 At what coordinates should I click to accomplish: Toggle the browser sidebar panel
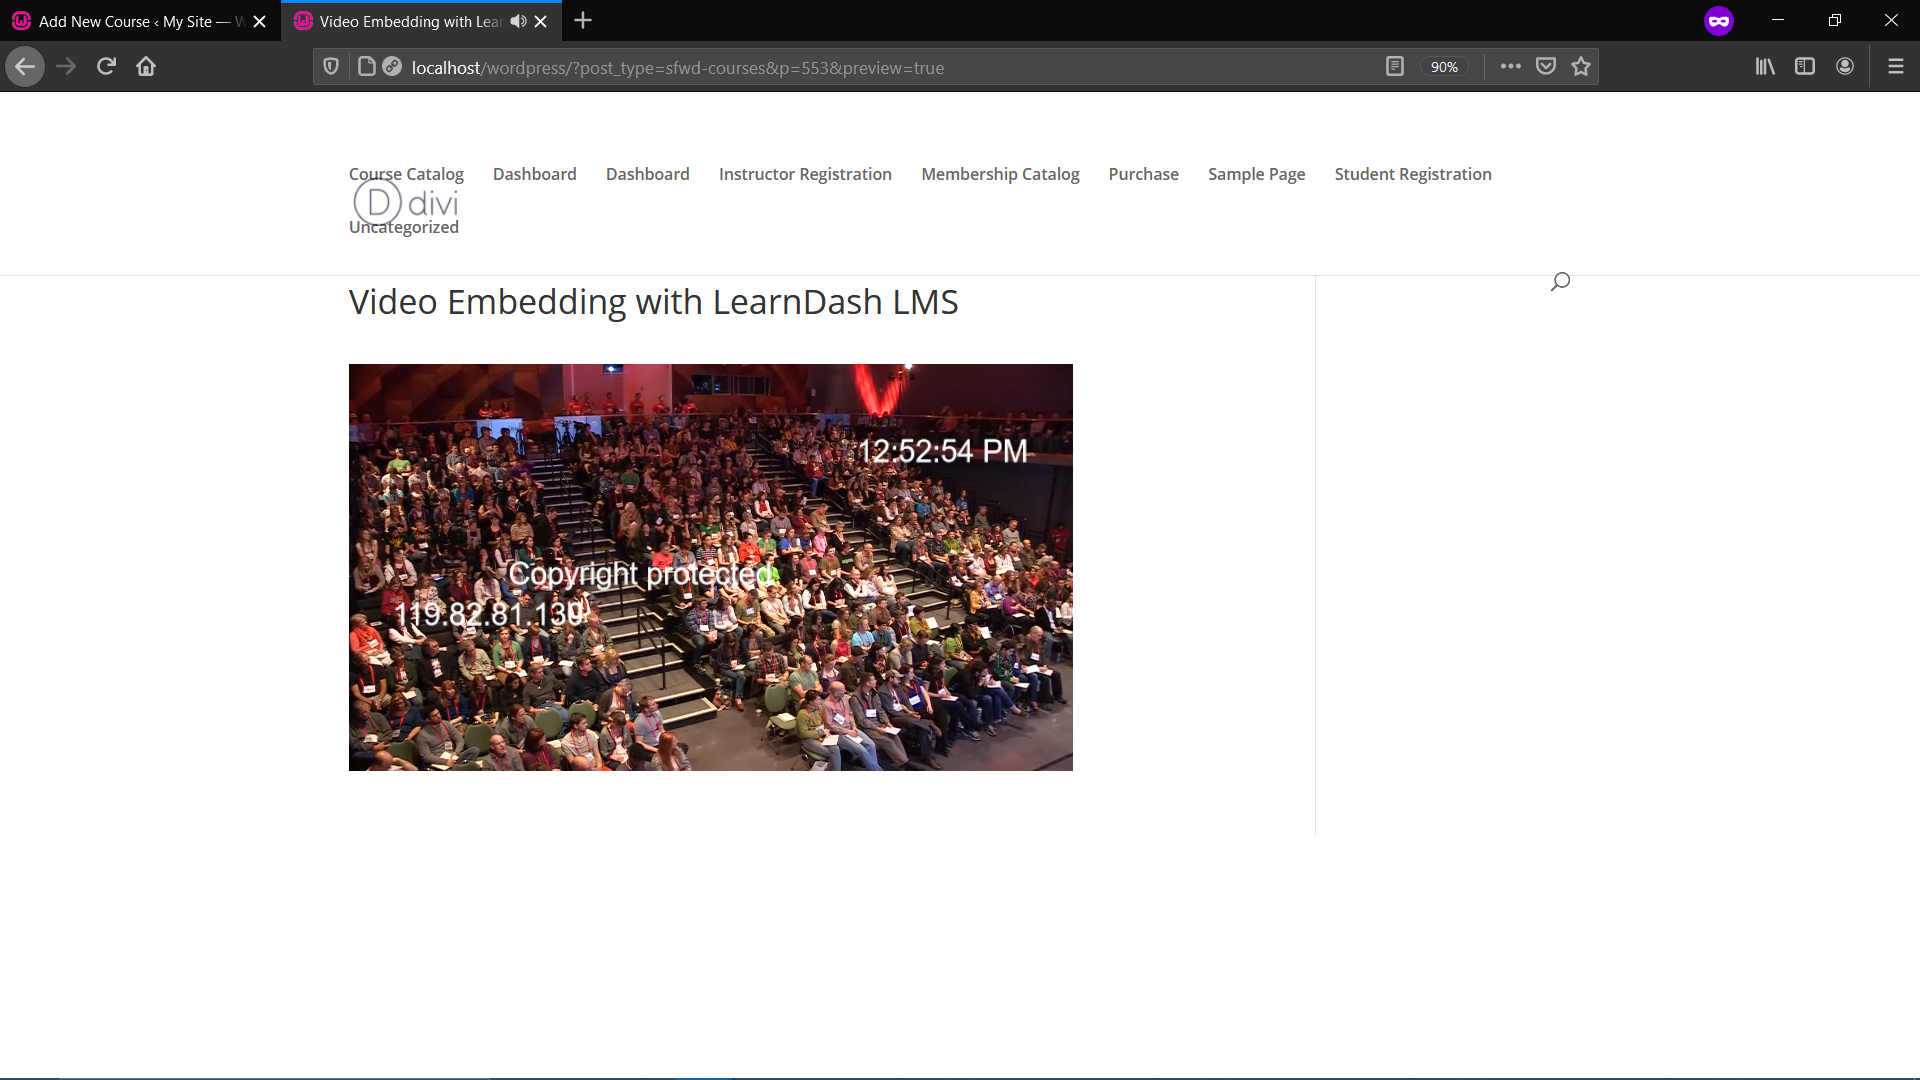pos(1805,67)
